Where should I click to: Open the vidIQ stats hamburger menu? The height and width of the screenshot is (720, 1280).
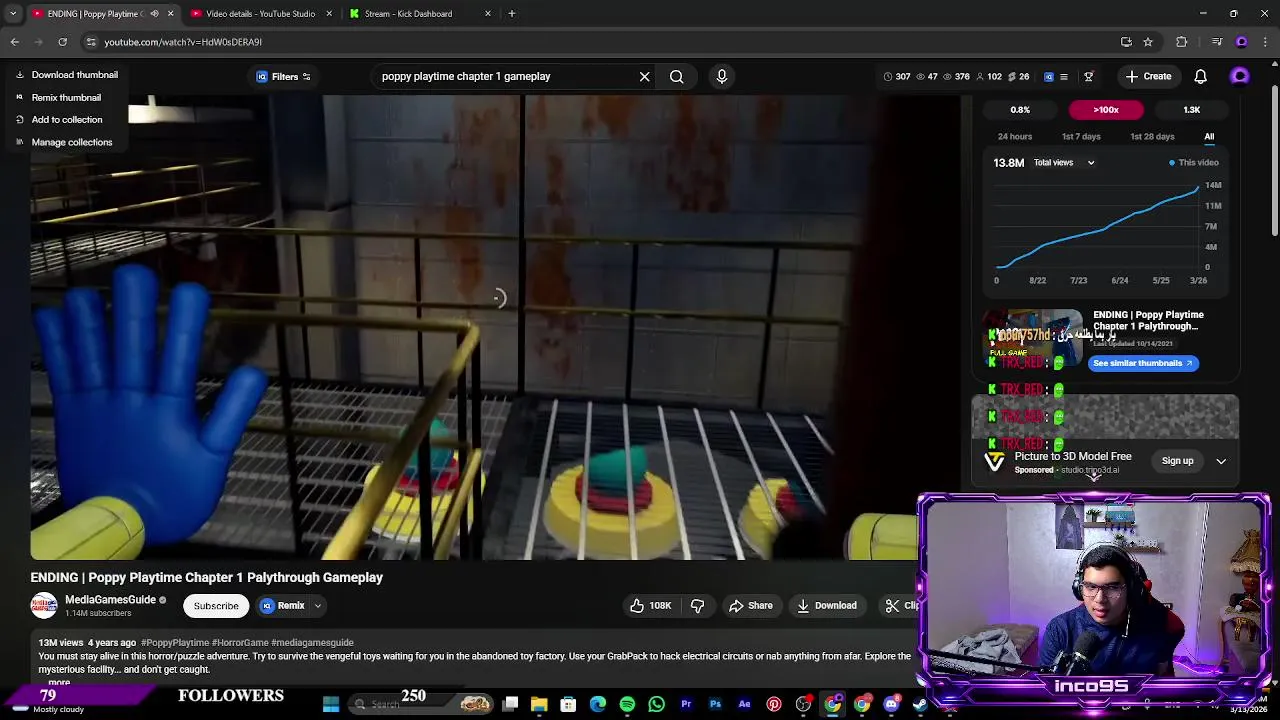[x=1064, y=76]
